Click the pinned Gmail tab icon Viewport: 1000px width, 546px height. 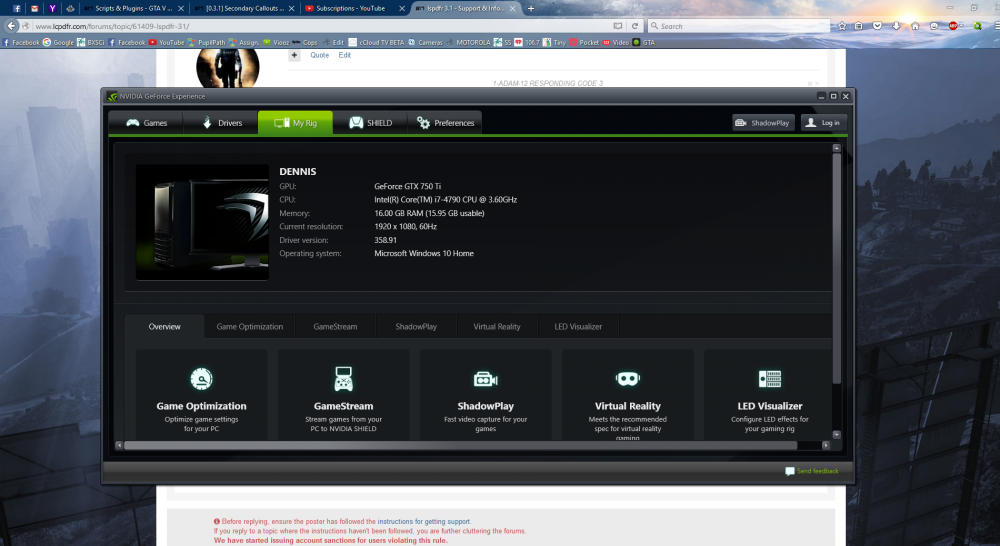tap(34, 8)
